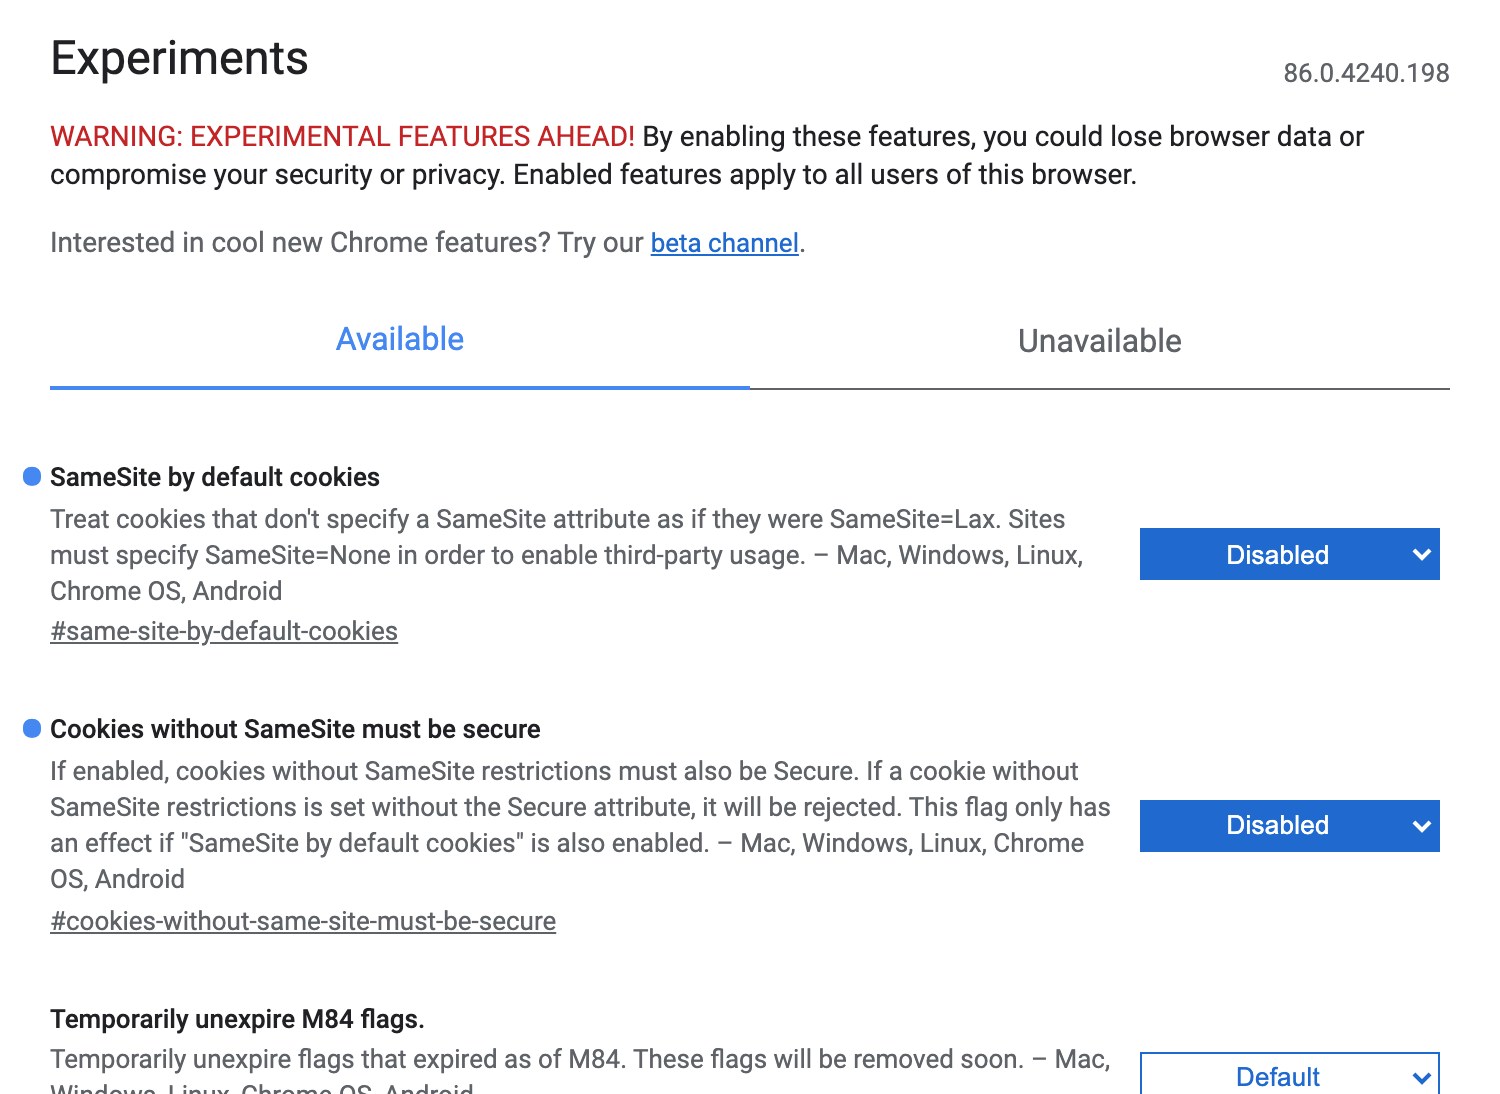Open the #cookies-without-same-site-must-be-secure anchor link

point(303,922)
